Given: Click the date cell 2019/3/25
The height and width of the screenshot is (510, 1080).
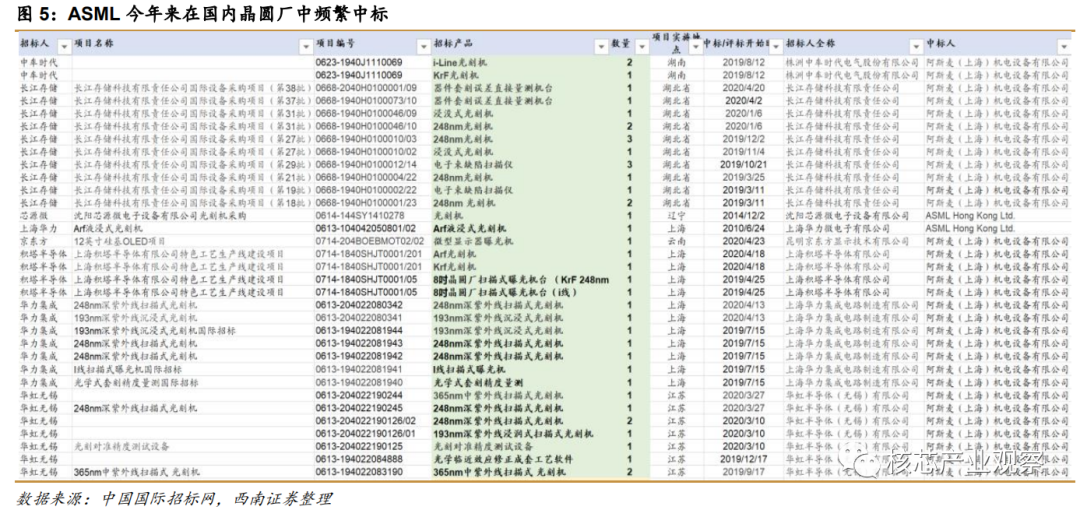Looking at the screenshot, I should pos(744,176).
